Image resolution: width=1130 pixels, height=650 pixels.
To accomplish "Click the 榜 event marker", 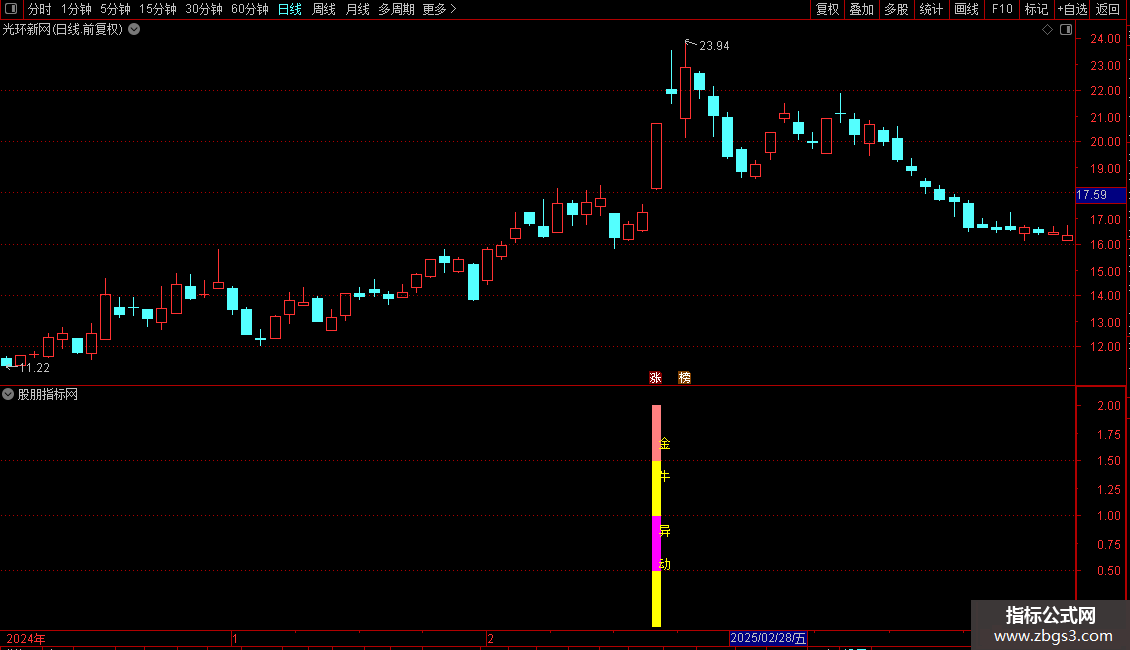I will [x=685, y=378].
